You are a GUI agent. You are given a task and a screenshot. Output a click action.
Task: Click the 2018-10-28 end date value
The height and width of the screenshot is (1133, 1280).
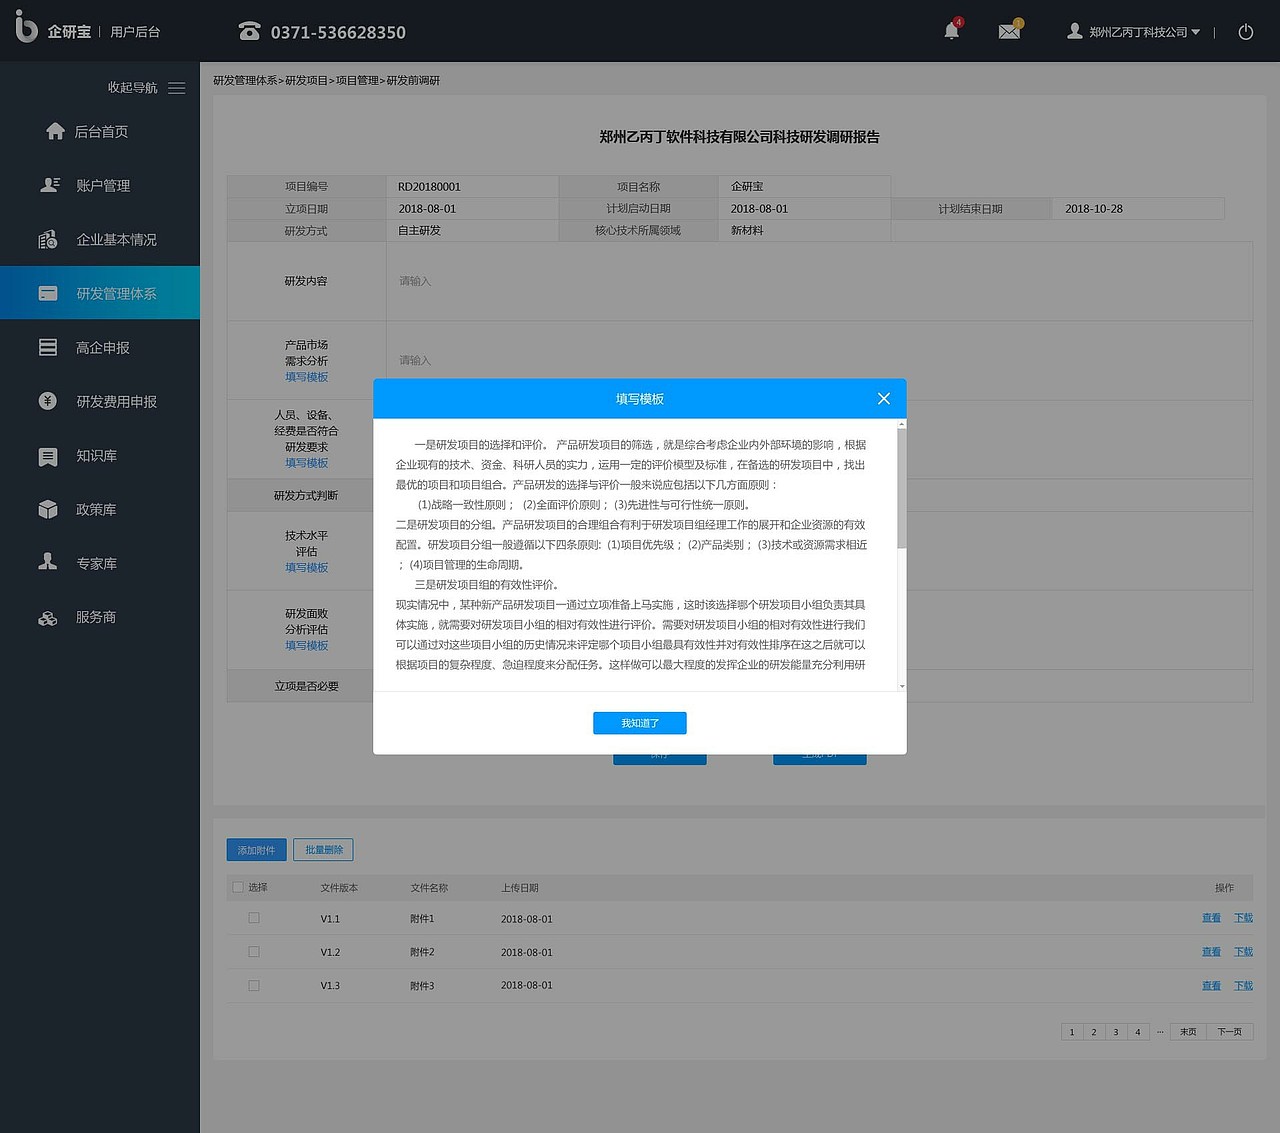[1094, 209]
